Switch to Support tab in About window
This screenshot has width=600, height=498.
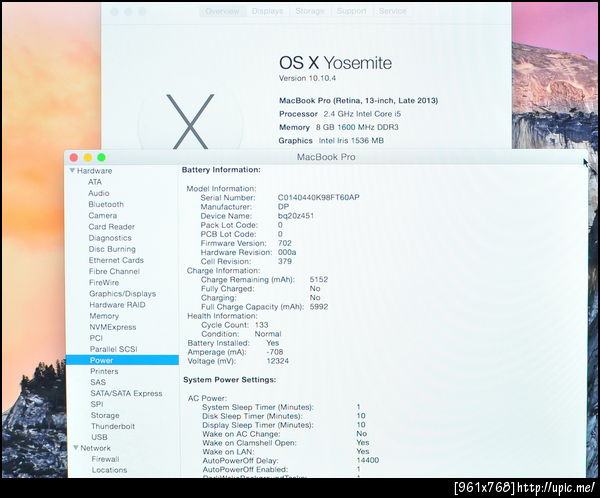[351, 11]
